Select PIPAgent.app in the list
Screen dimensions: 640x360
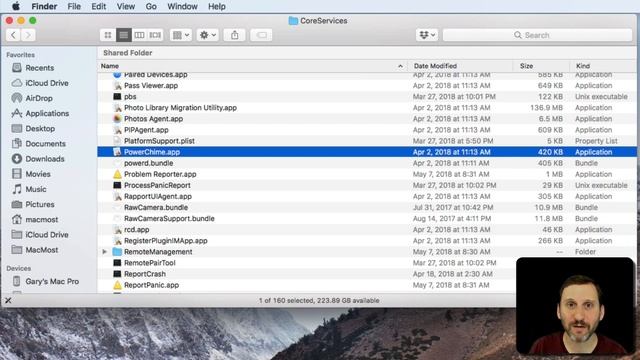[x=367, y=130]
